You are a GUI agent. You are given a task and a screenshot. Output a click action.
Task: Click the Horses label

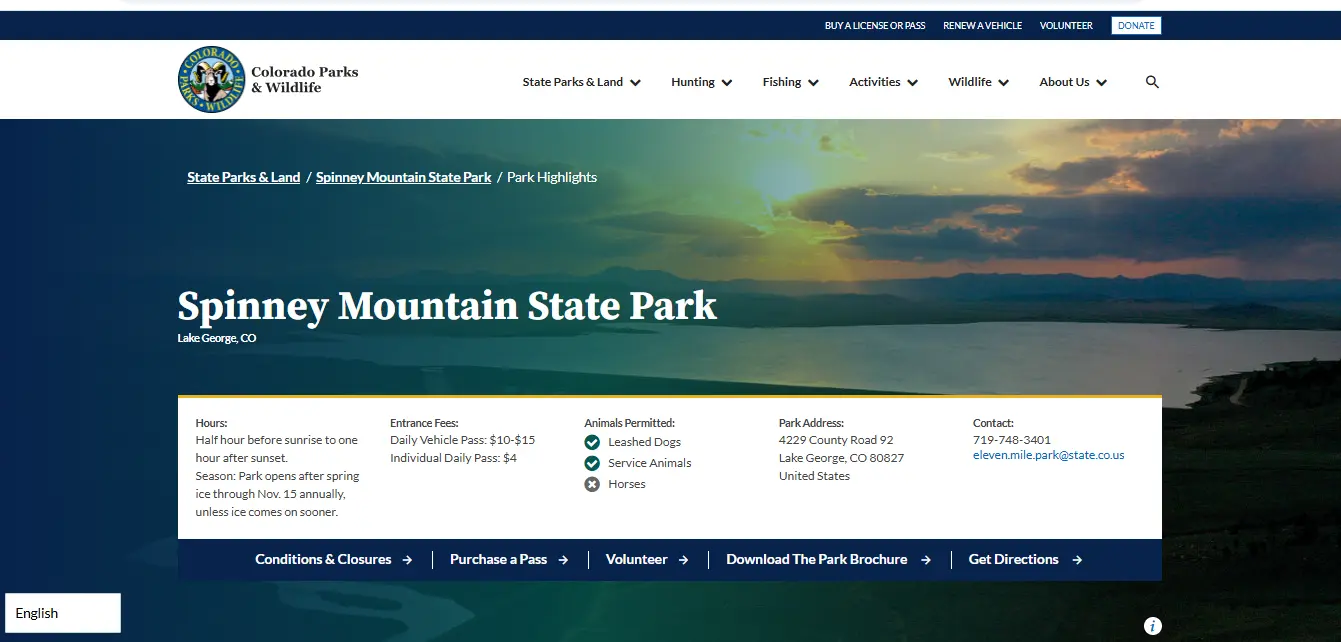click(627, 484)
